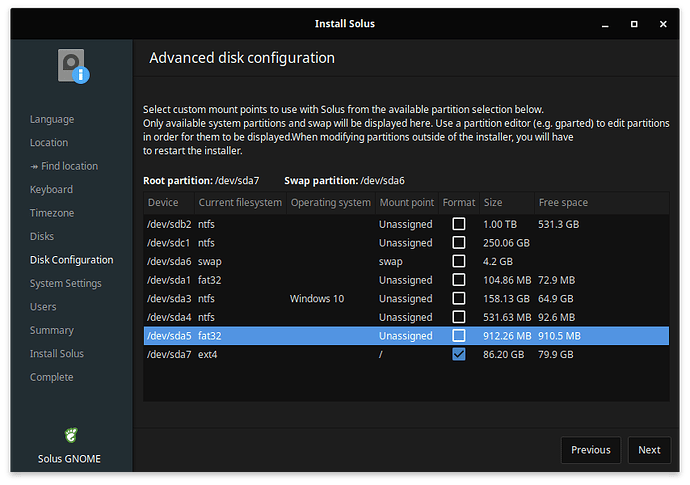Select the /dev/sdc1 device row
Viewport: 690px width, 485px height.
(x=406, y=243)
